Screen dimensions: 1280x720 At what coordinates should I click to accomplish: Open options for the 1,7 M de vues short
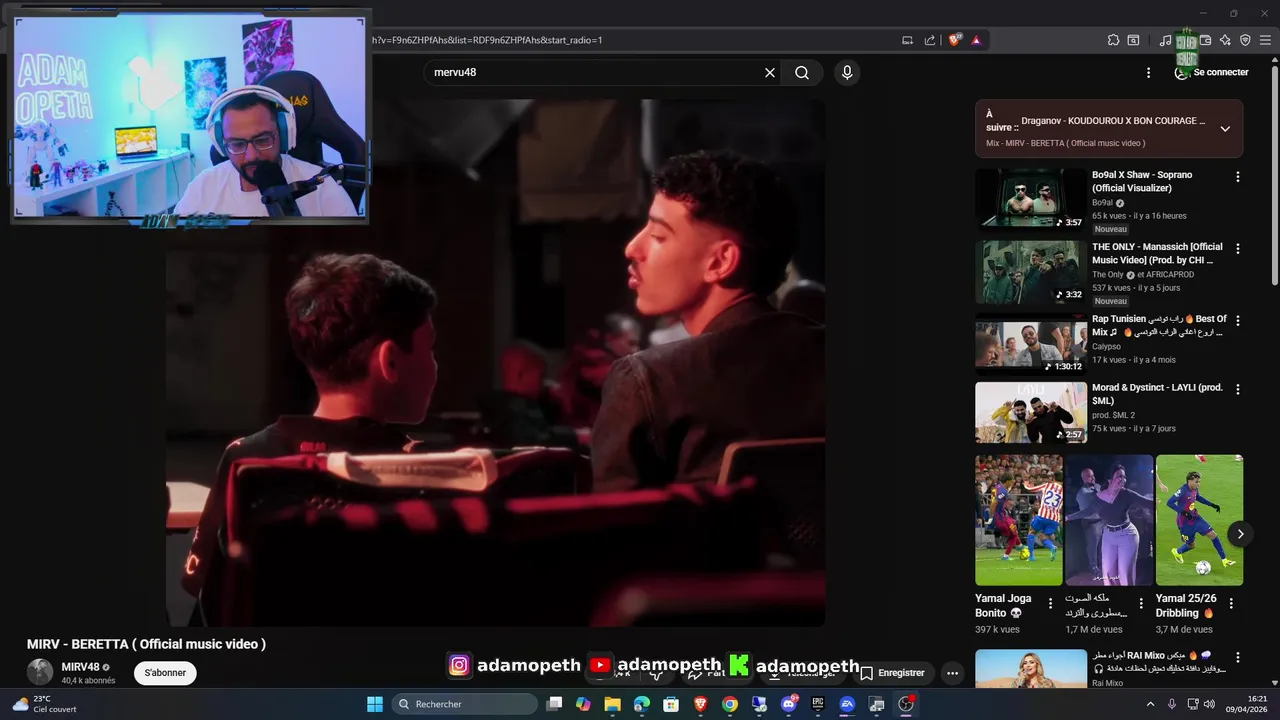point(1141,603)
